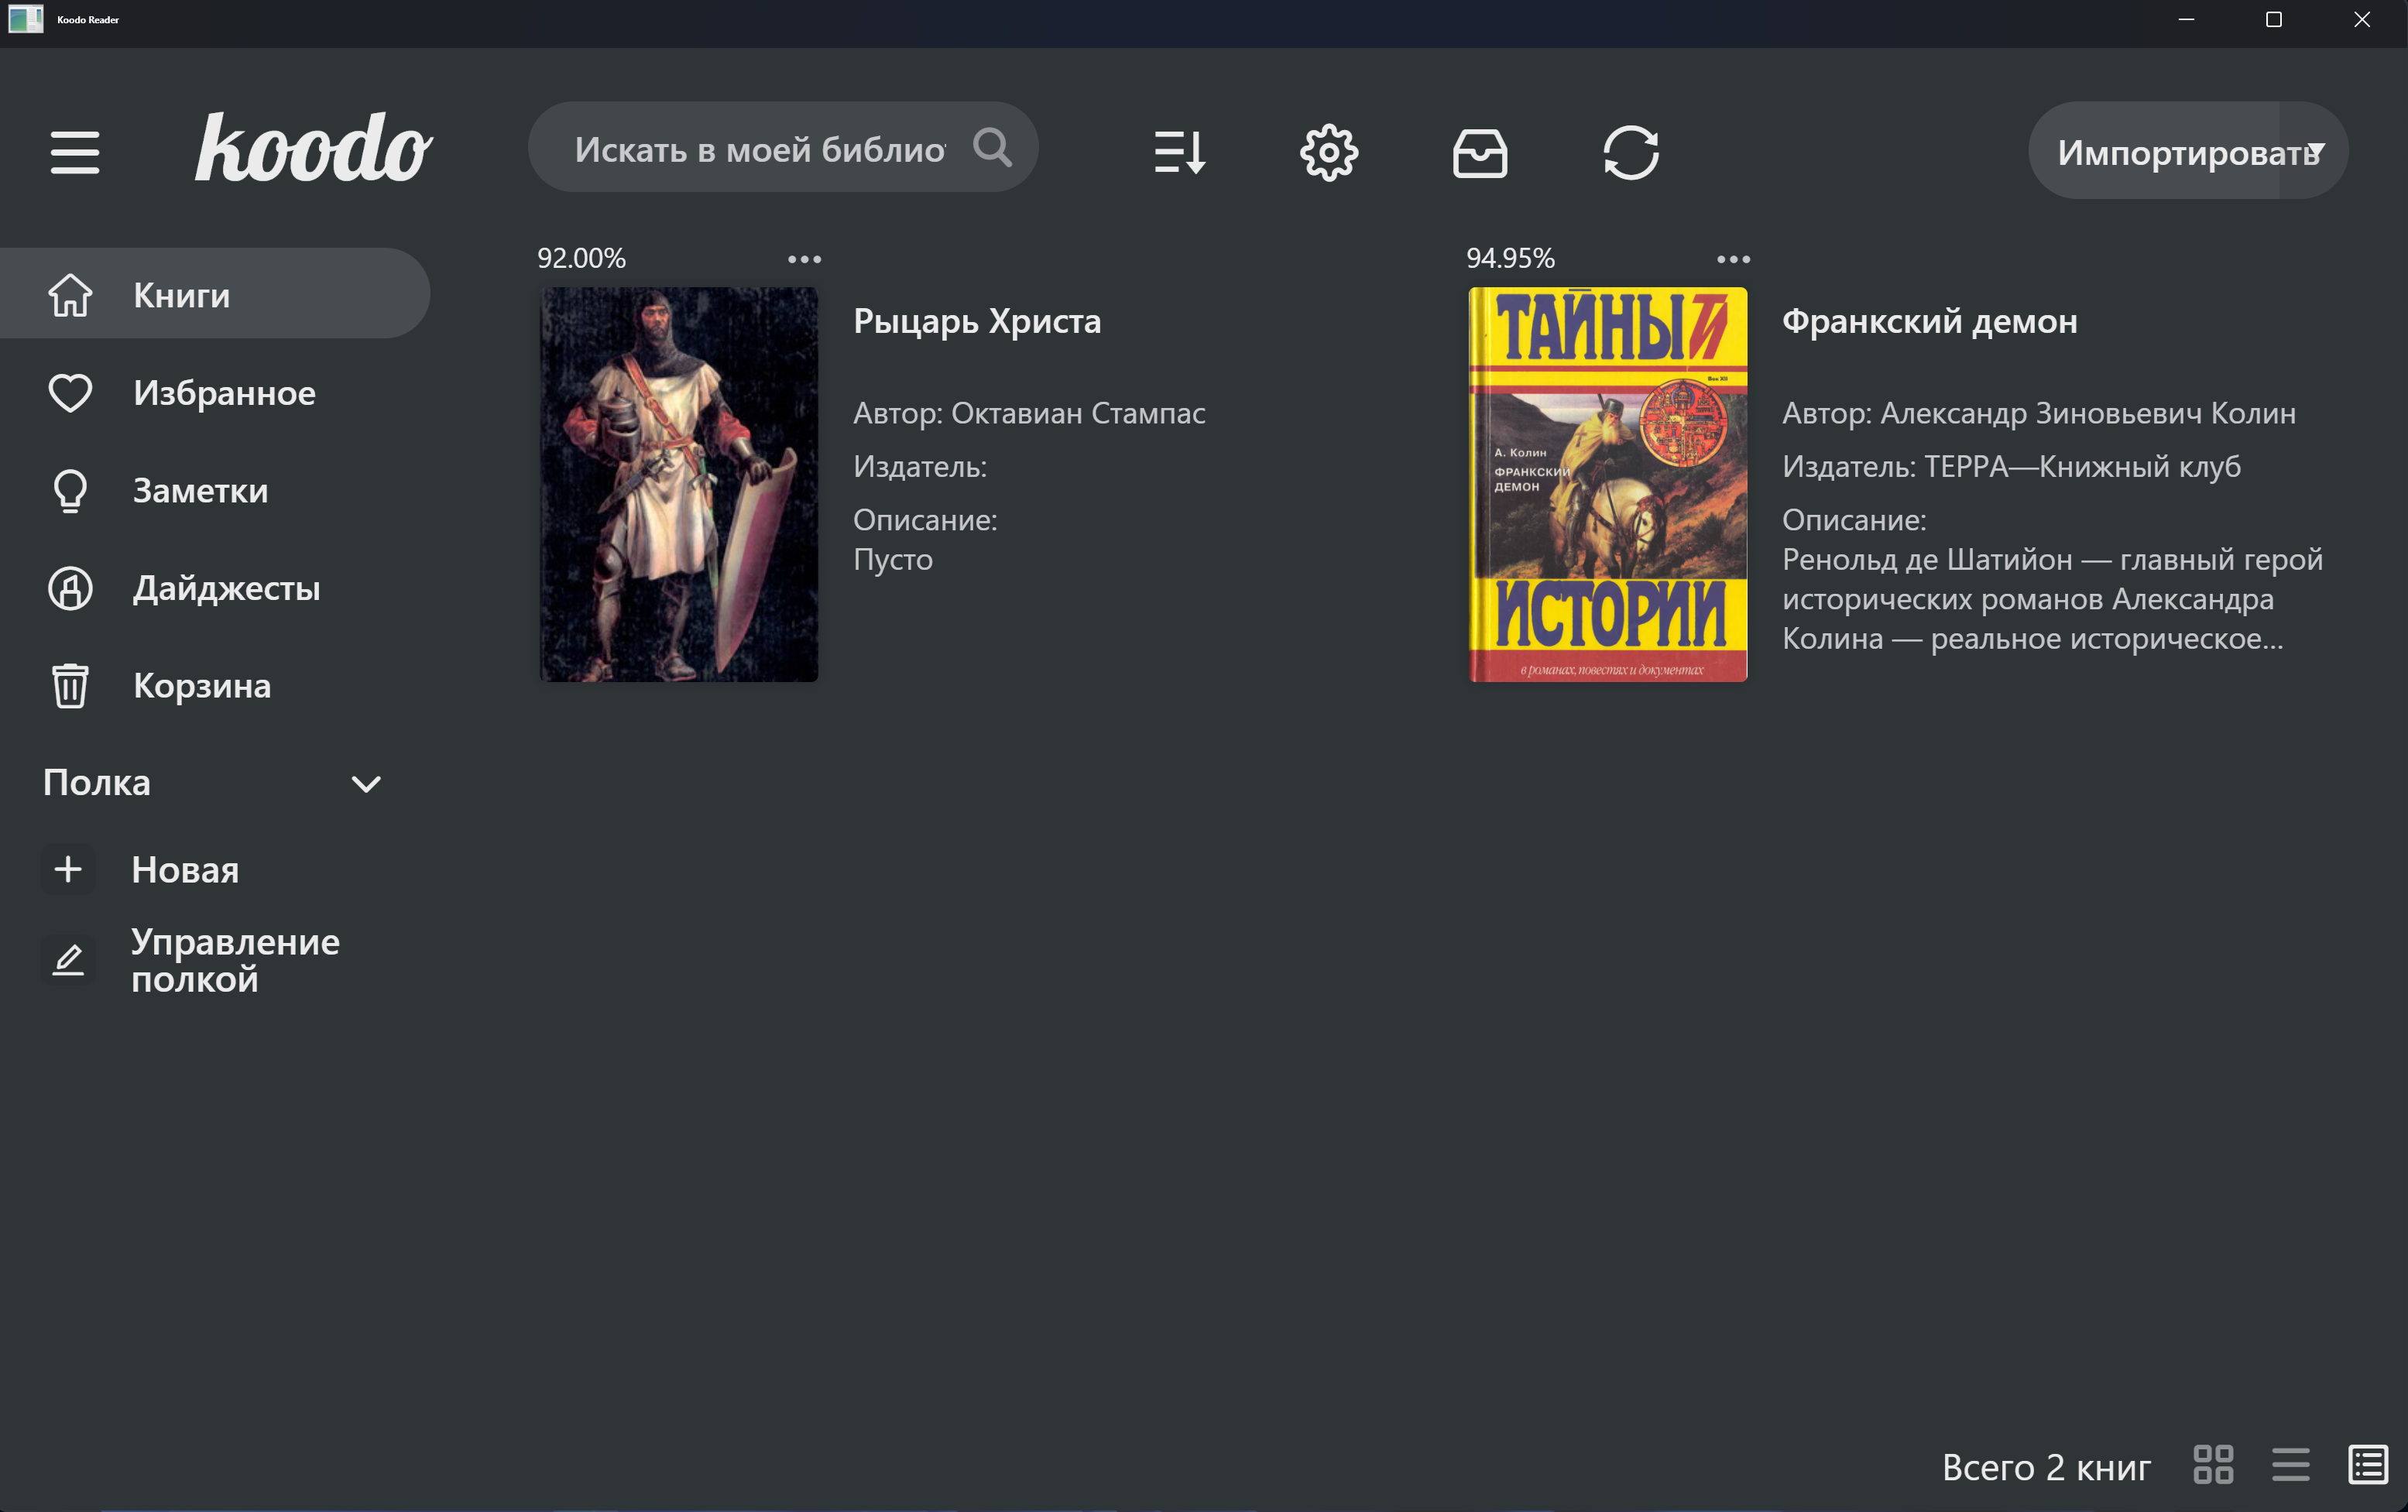Image resolution: width=2408 pixels, height=1512 pixels.
Task: Open the Франкский демон book cover
Action: (x=1608, y=485)
